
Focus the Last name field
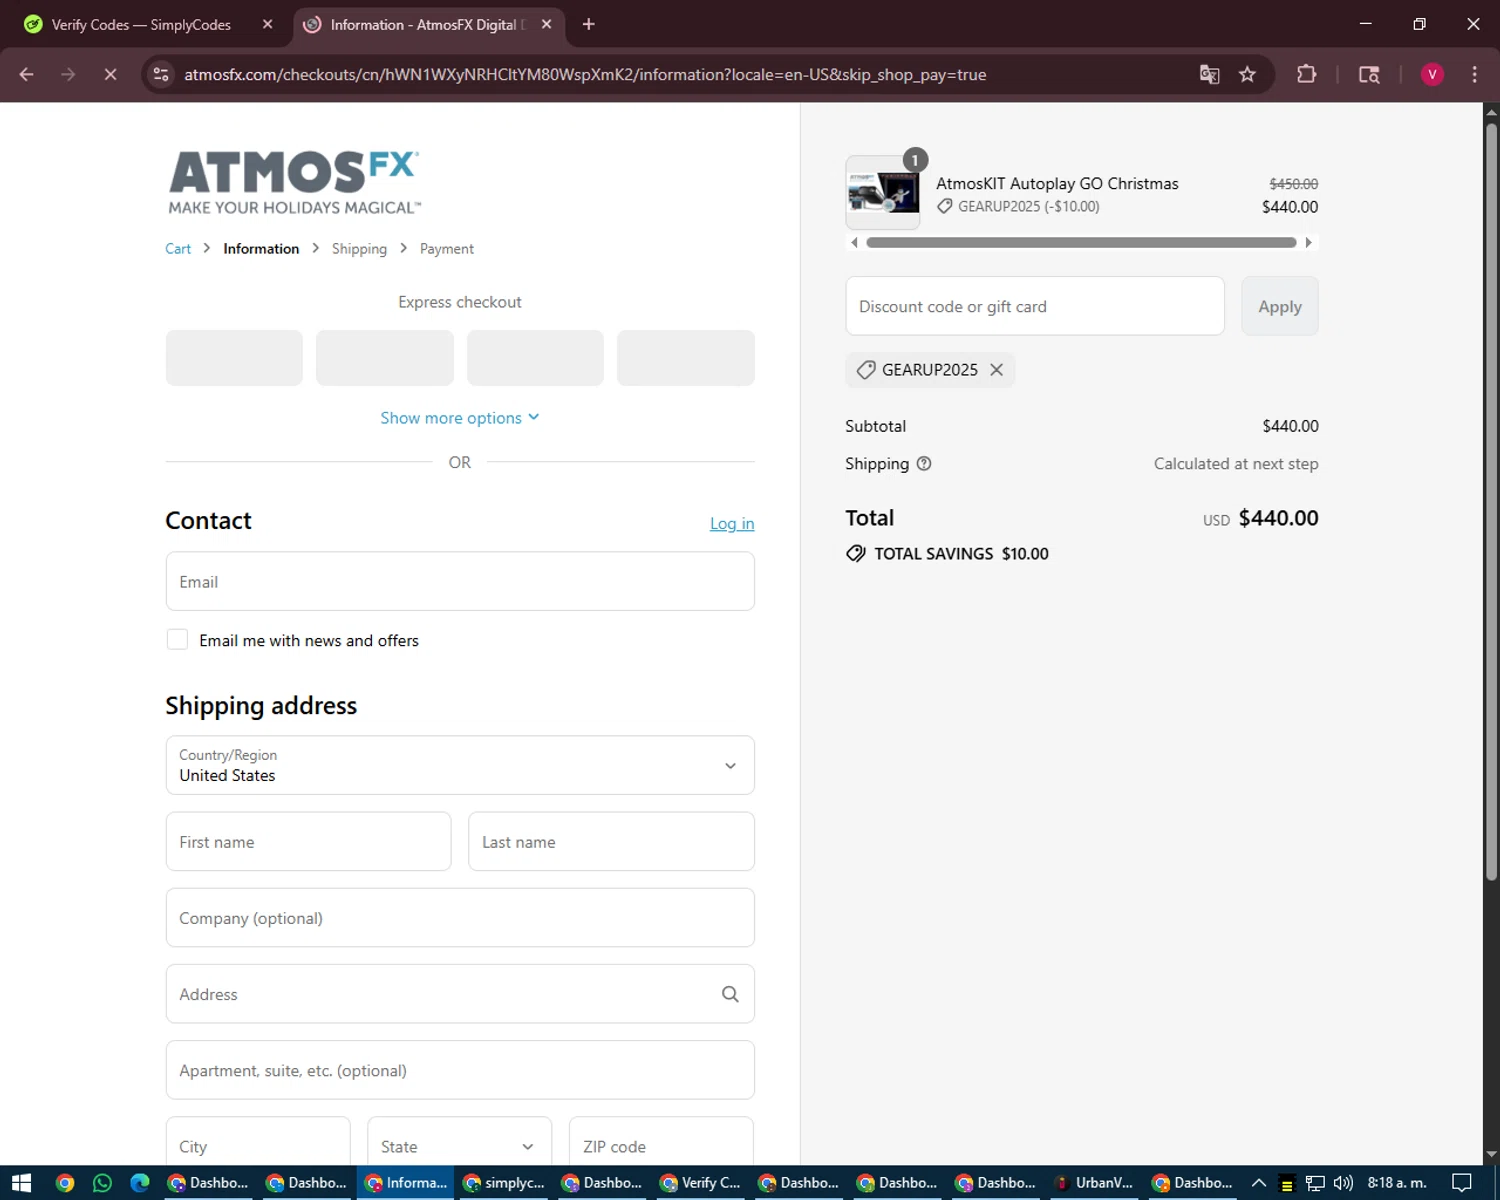(611, 841)
